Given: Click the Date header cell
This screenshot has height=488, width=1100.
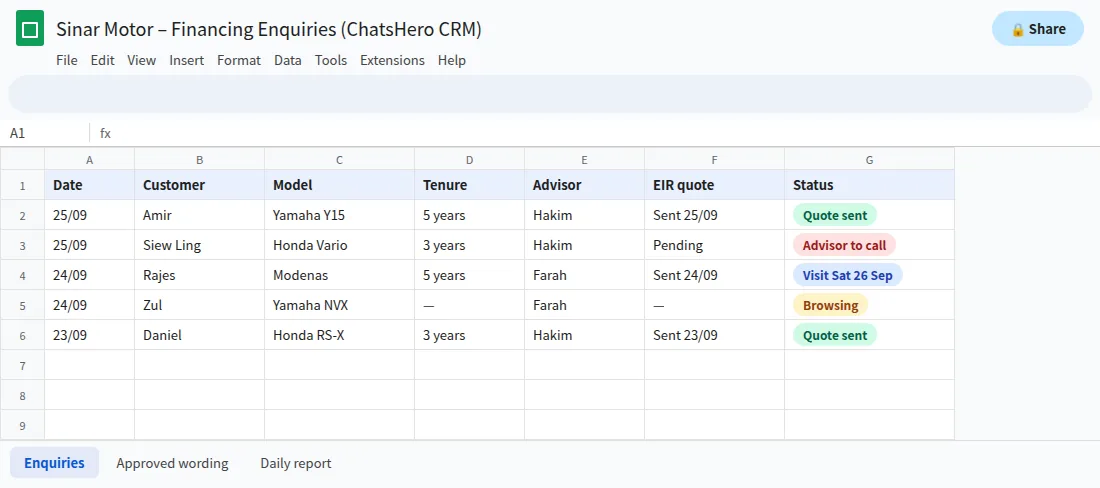Looking at the screenshot, I should point(90,185).
